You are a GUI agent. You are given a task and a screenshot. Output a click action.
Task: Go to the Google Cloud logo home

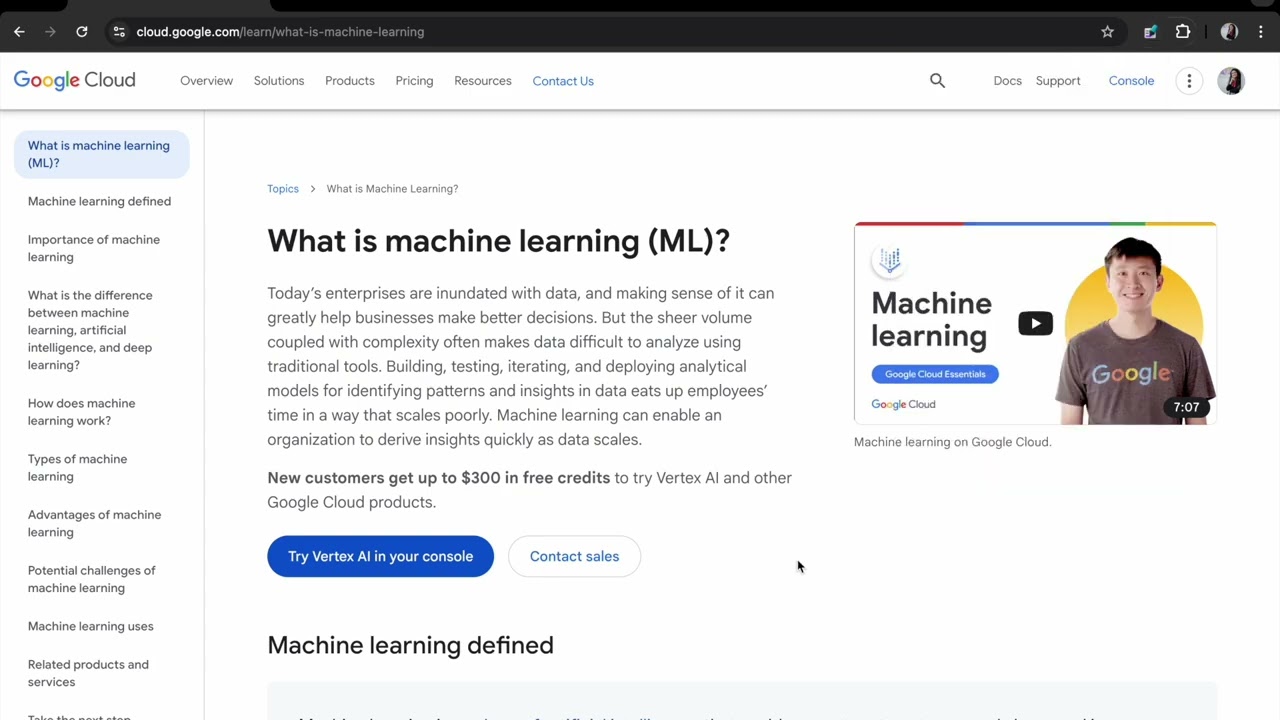pyautogui.click(x=74, y=81)
